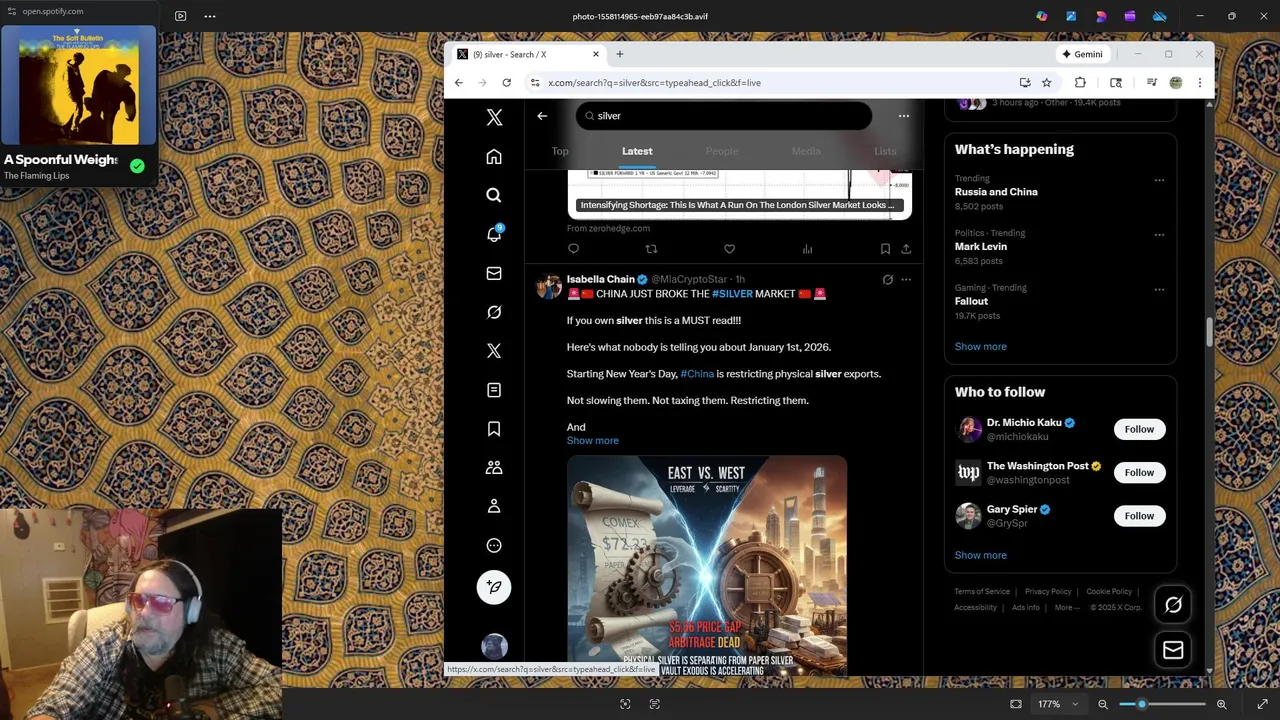
Task: Close the silver Search X tab
Action: click(x=596, y=54)
